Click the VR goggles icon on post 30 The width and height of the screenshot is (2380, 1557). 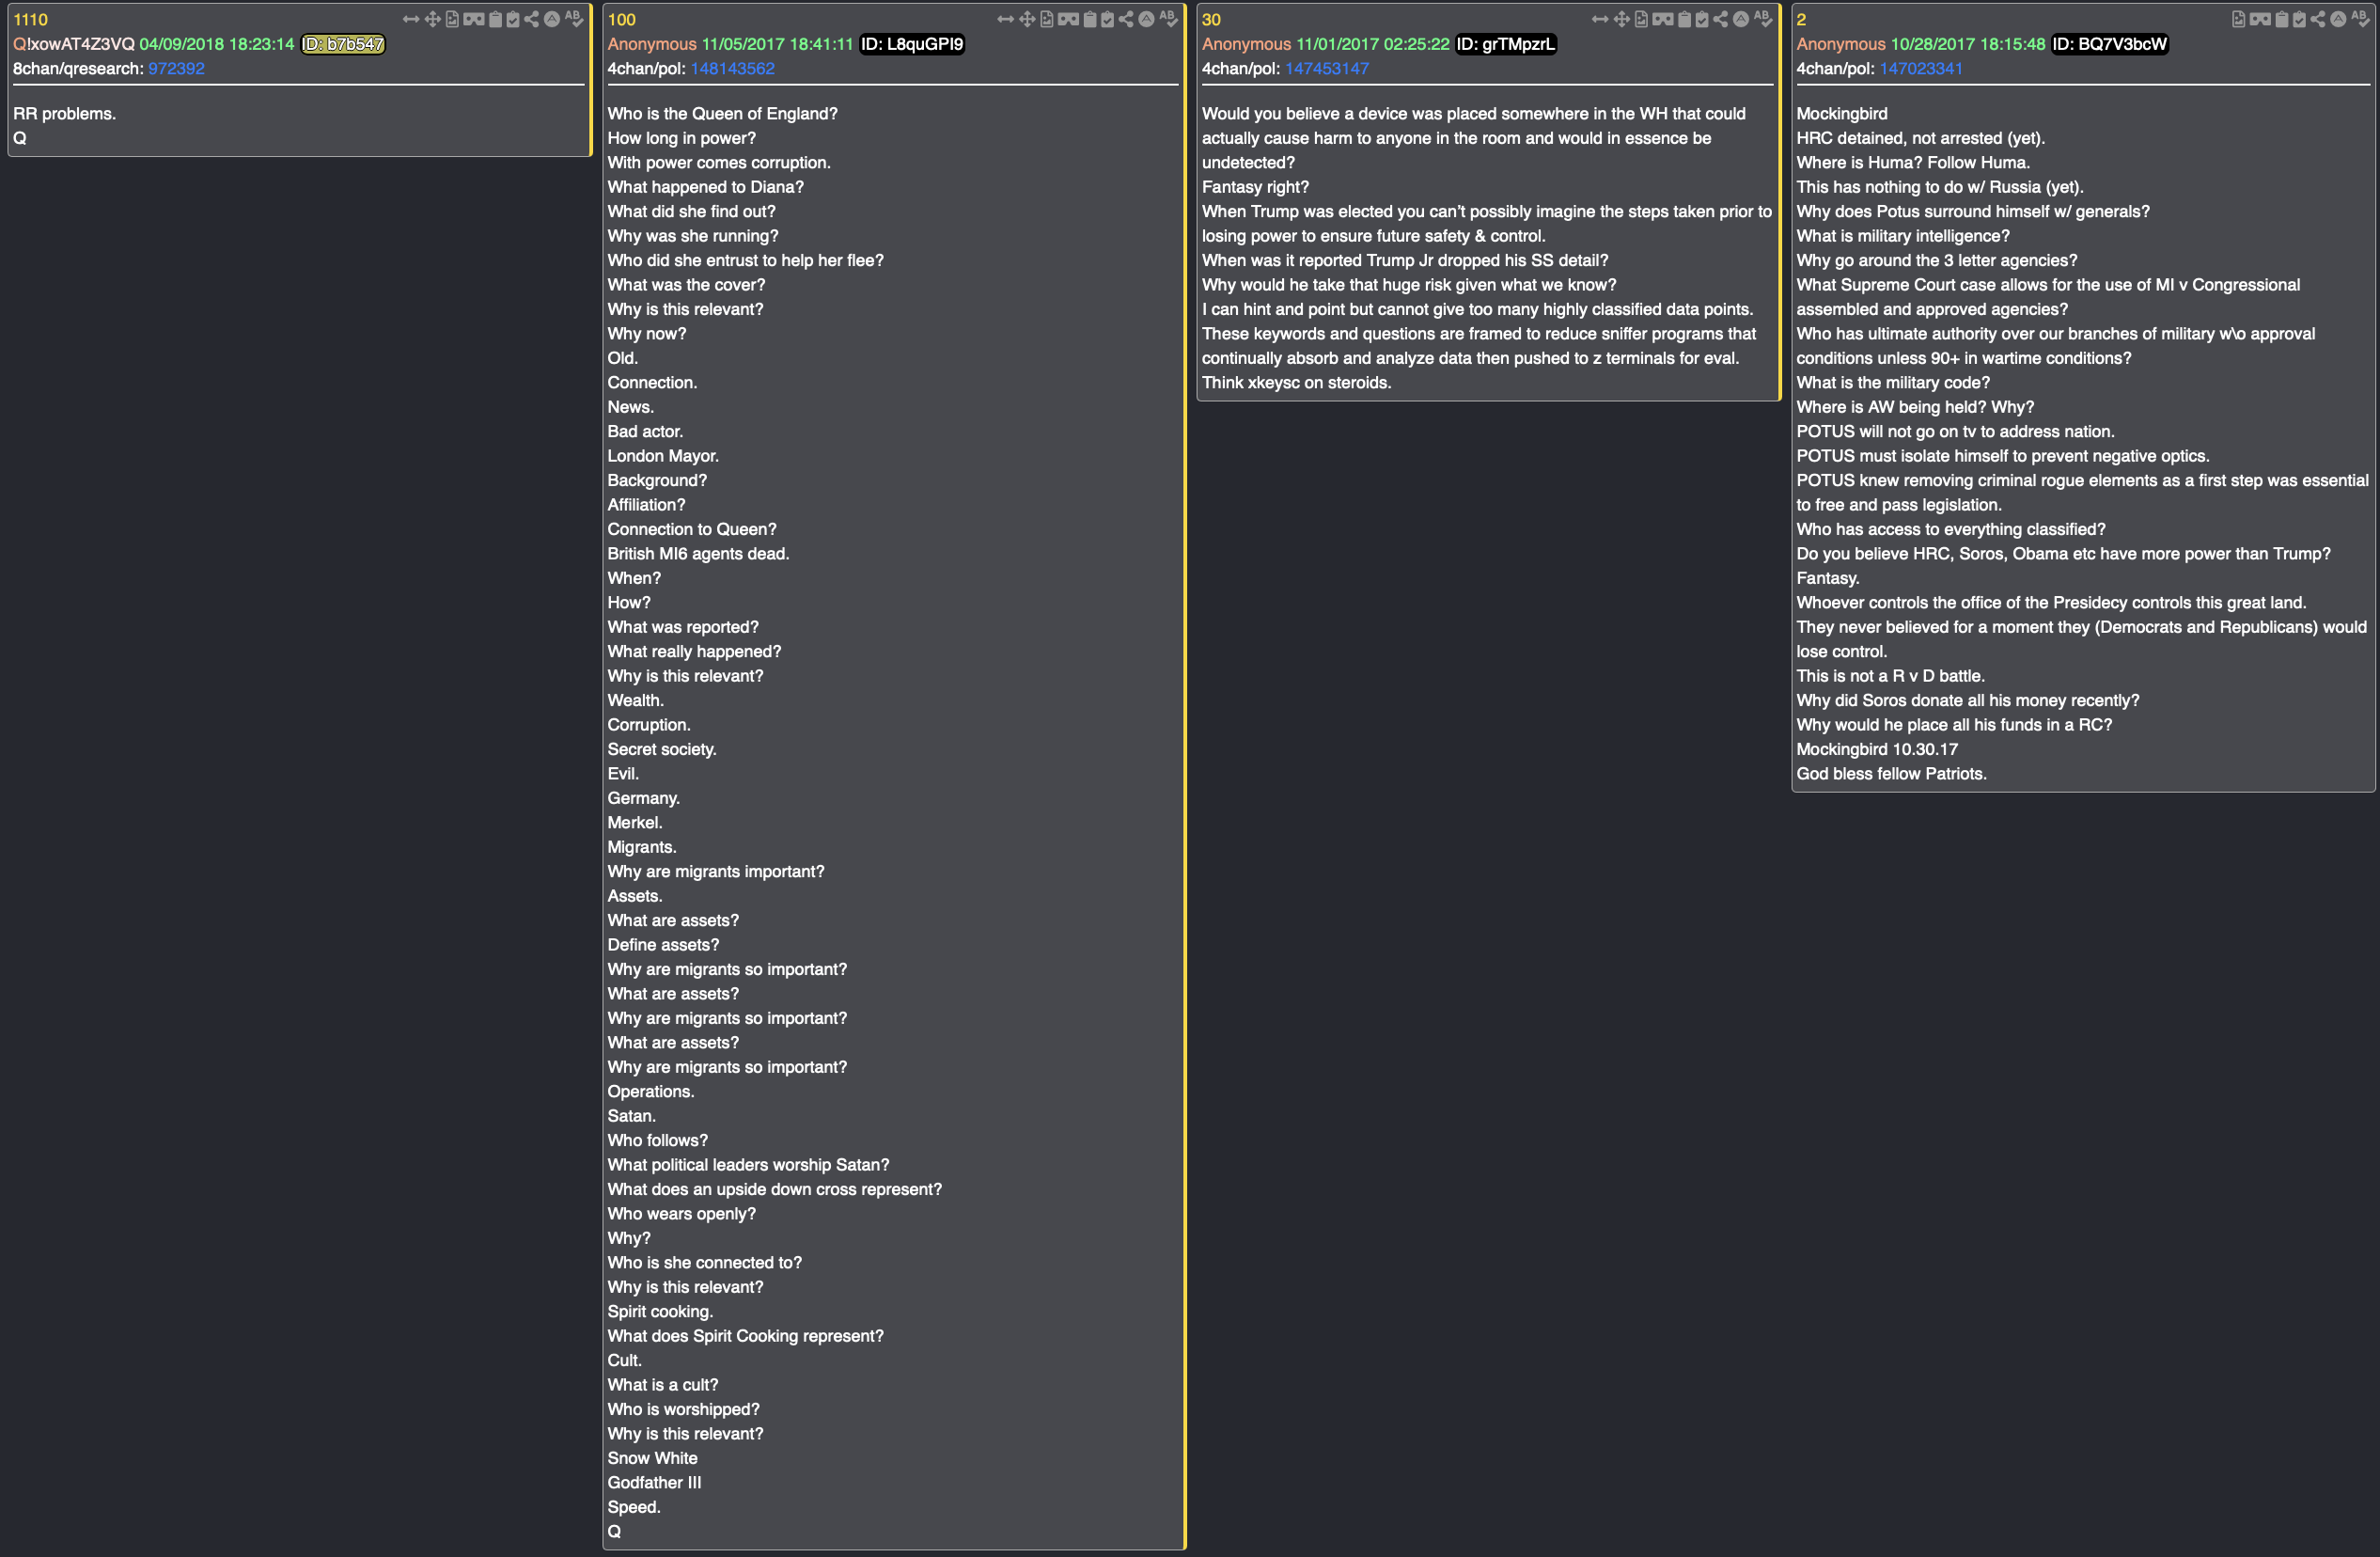(x=1663, y=19)
